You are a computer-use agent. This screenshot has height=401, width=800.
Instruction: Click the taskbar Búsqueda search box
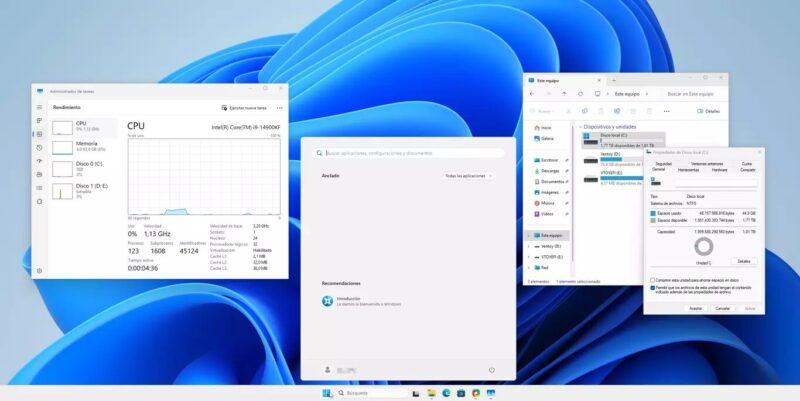click(371, 393)
